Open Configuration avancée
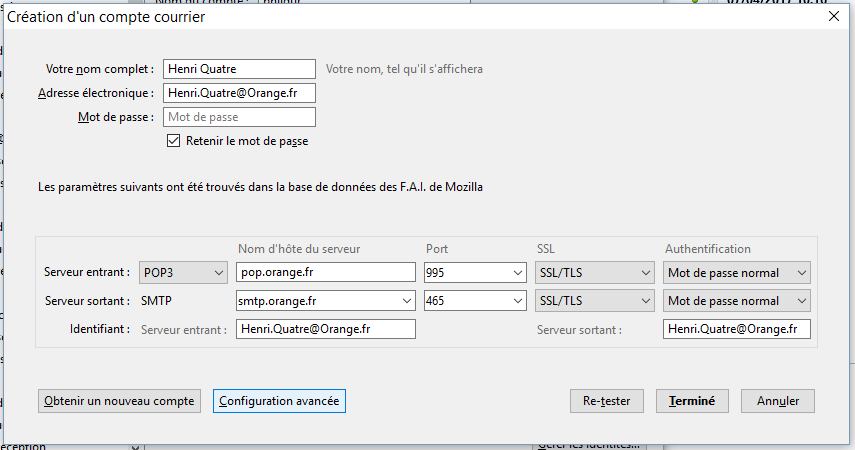The image size is (855, 450). pos(279,401)
